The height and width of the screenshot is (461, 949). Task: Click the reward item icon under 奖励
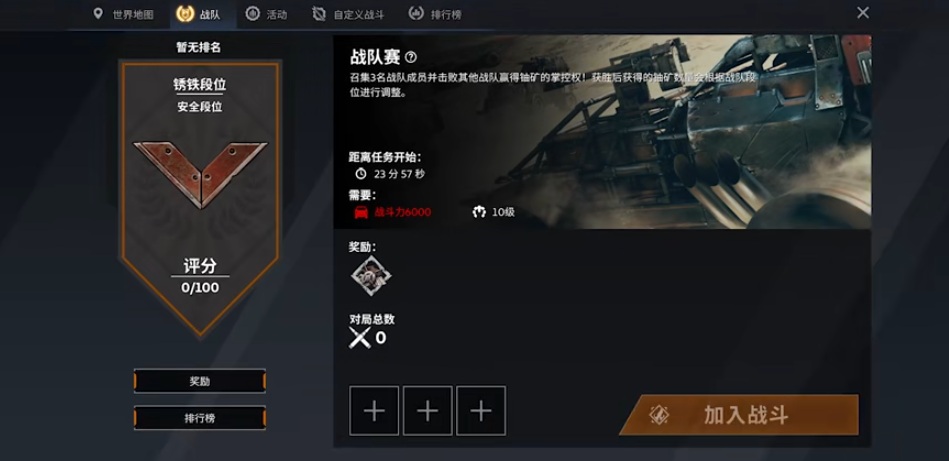coord(371,275)
